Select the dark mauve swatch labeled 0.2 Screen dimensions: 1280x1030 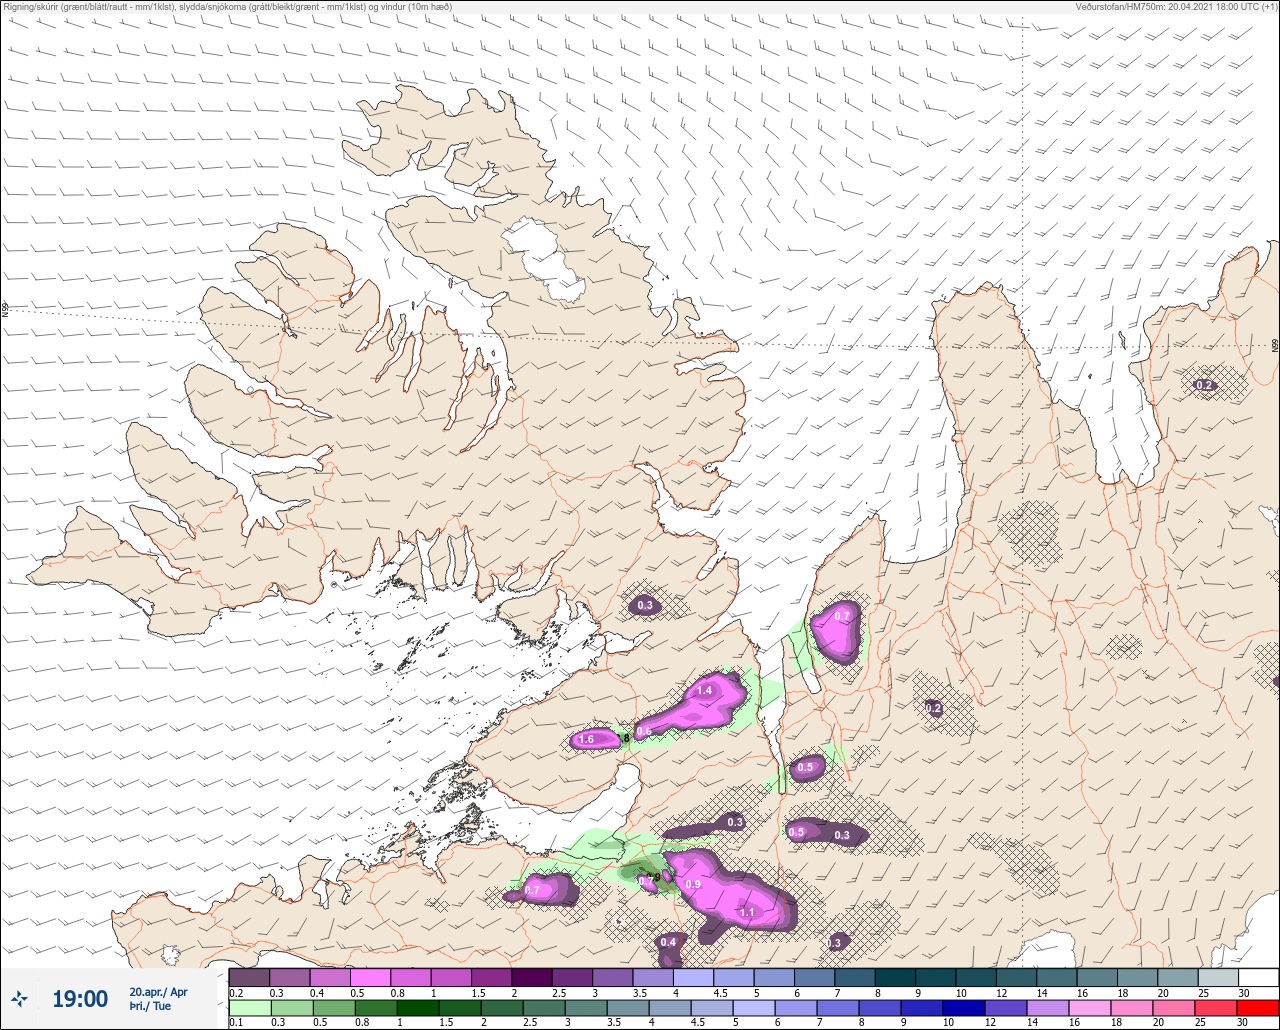tap(249, 977)
